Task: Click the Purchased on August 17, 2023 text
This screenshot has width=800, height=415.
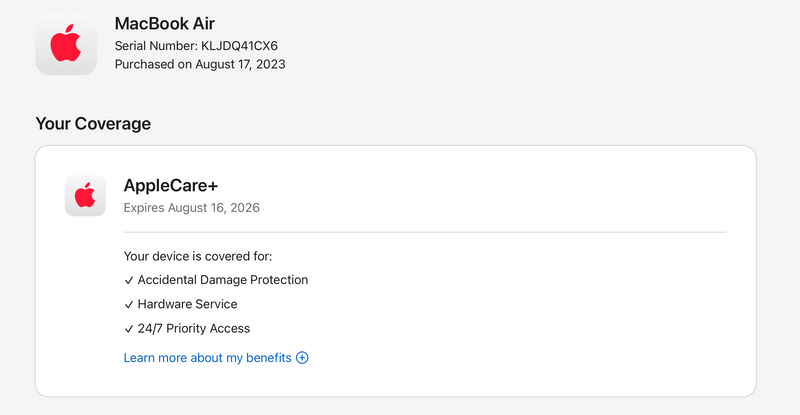Action: click(x=200, y=64)
